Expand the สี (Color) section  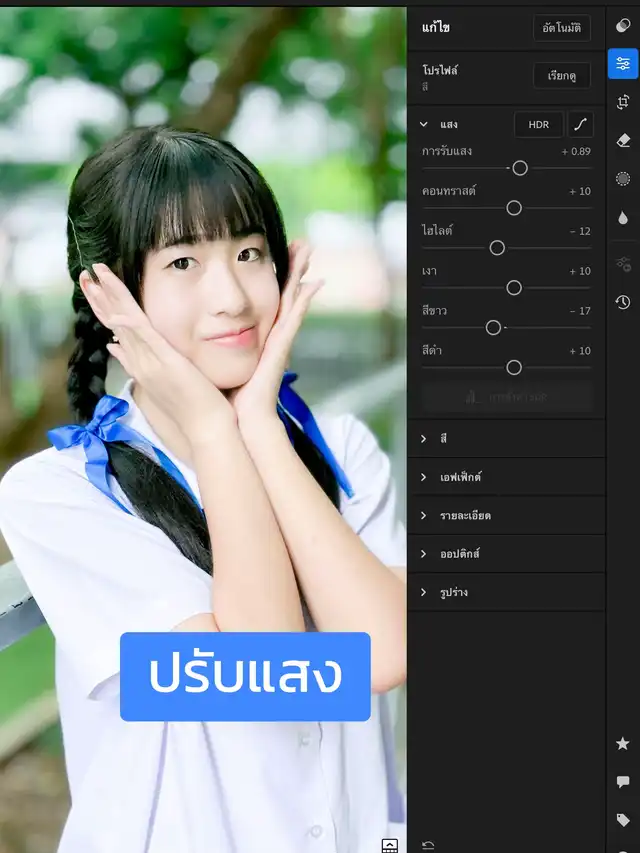click(424, 439)
